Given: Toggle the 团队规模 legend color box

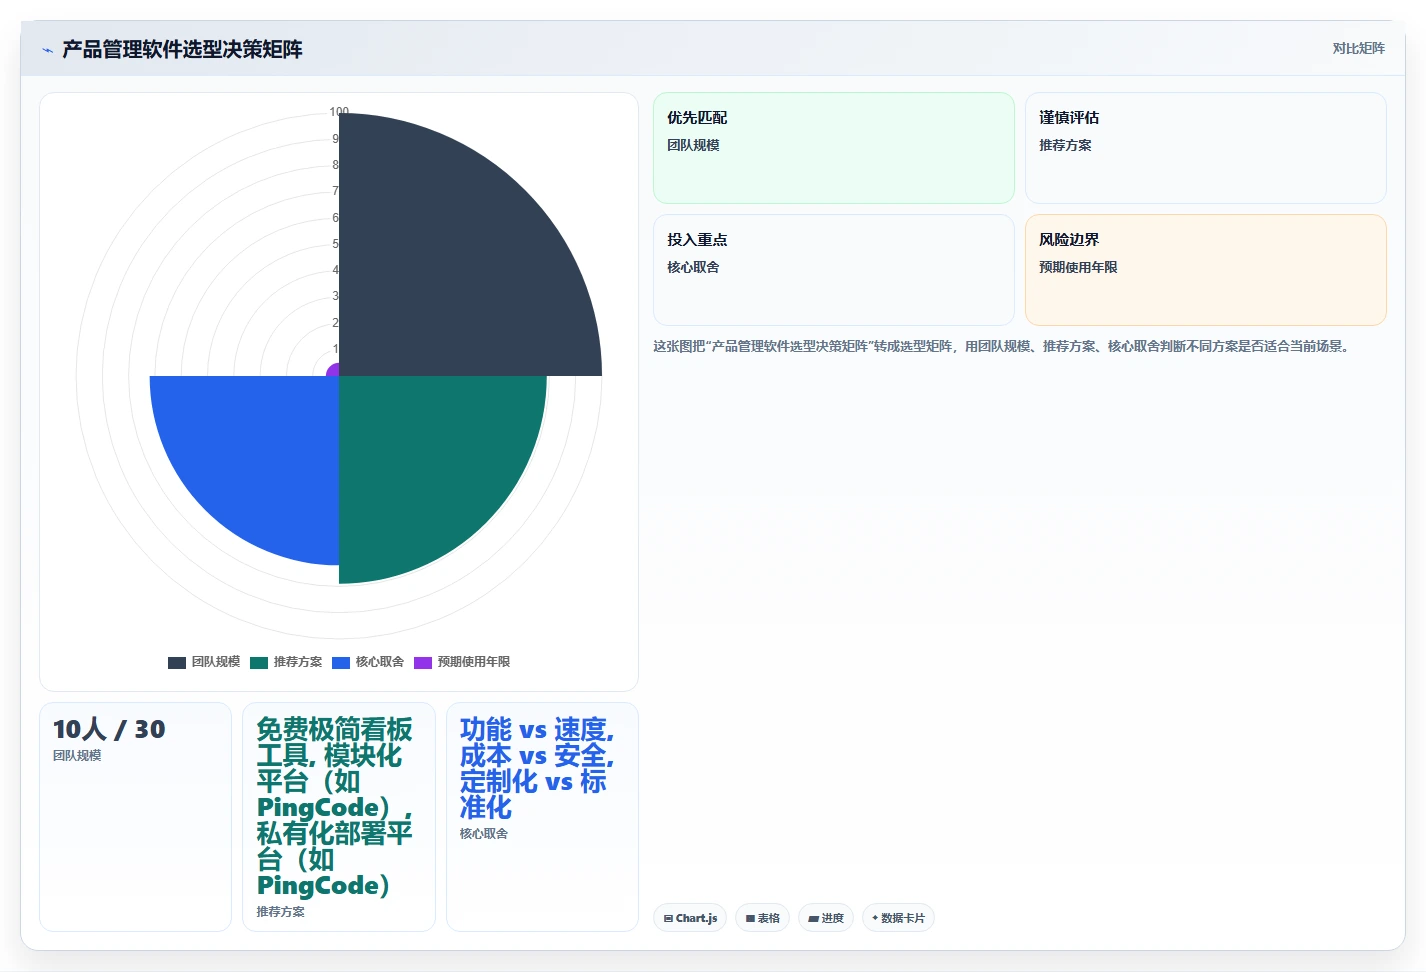Looking at the screenshot, I should (x=177, y=662).
